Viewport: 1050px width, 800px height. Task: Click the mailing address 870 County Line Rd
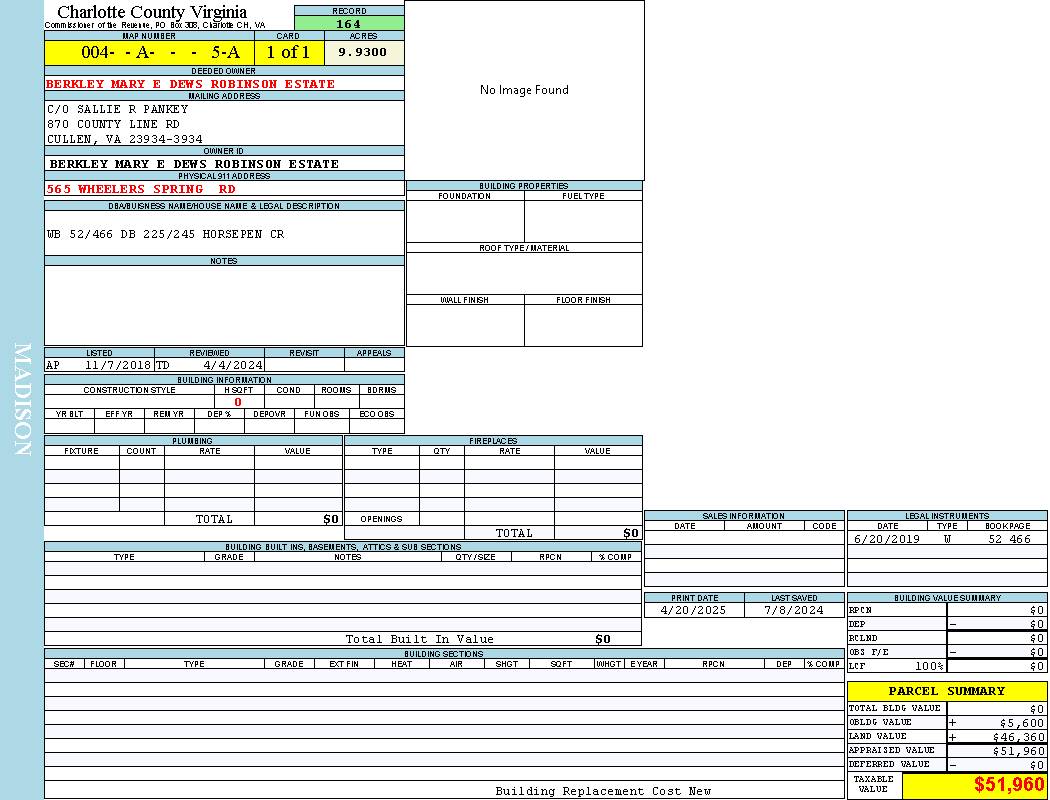click(113, 124)
